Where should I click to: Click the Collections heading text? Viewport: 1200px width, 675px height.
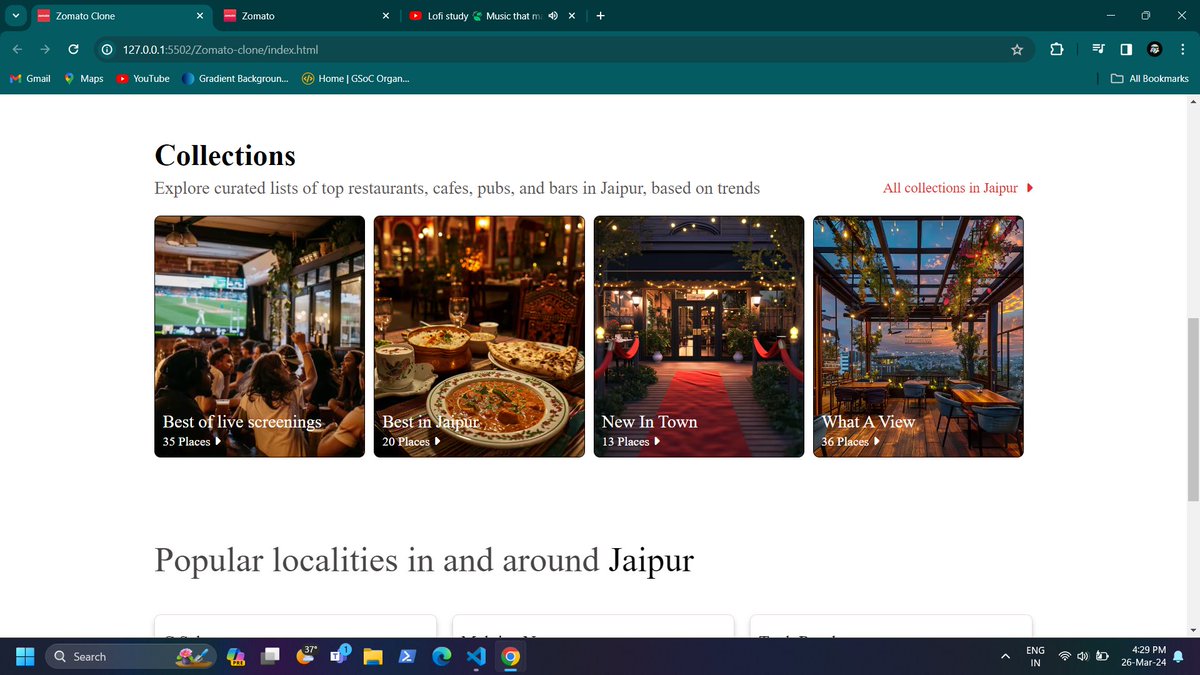point(225,156)
